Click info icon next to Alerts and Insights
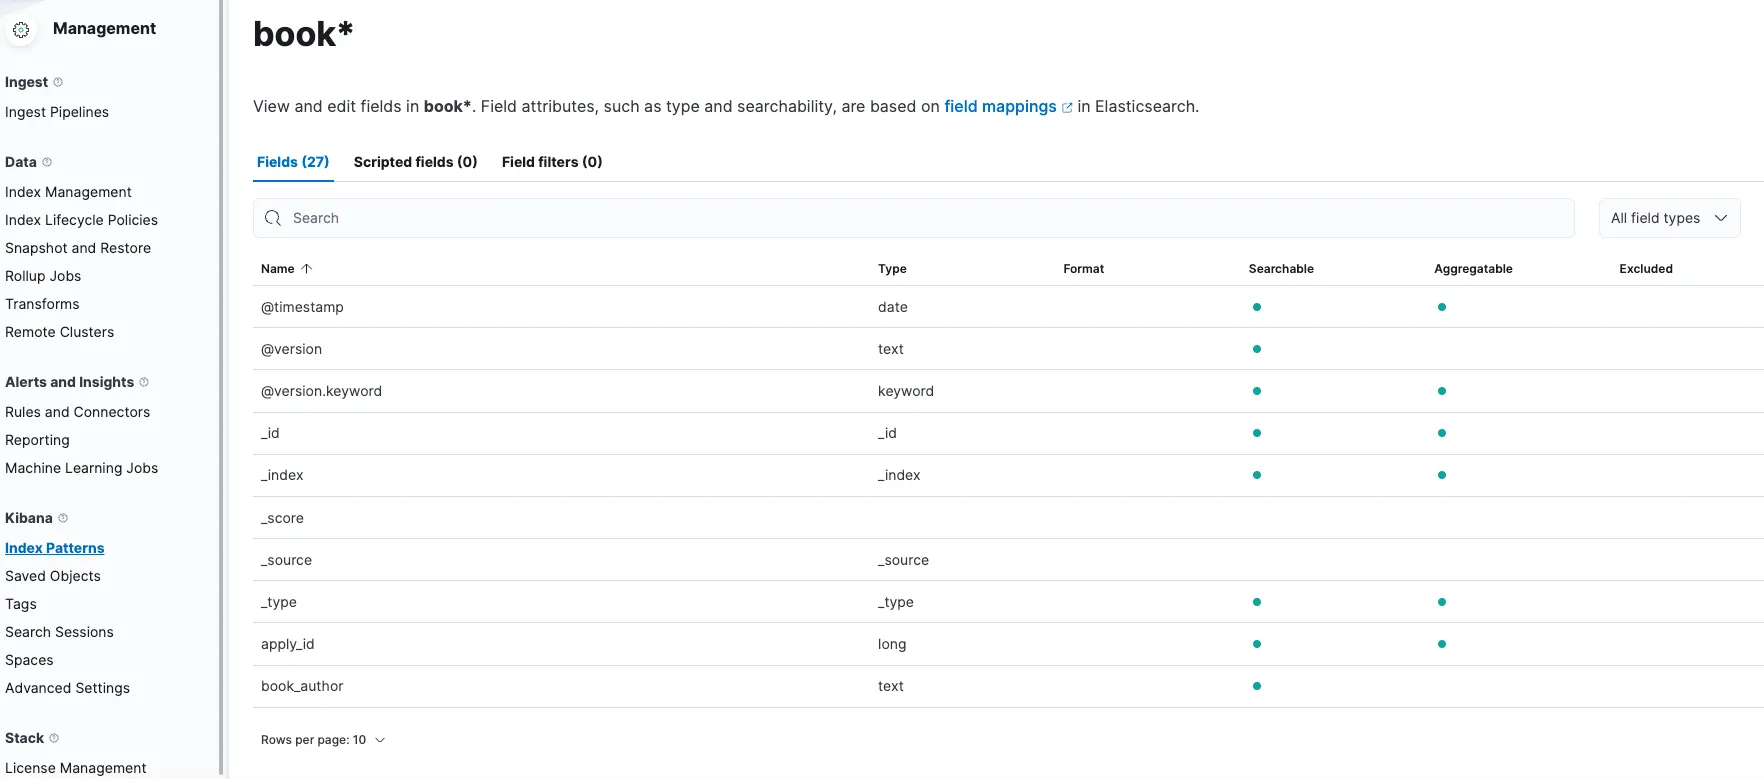The image size is (1764, 779). [144, 382]
